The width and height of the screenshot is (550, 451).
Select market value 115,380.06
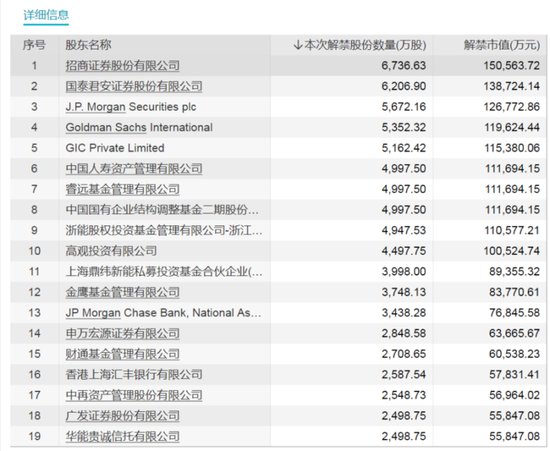coord(512,148)
